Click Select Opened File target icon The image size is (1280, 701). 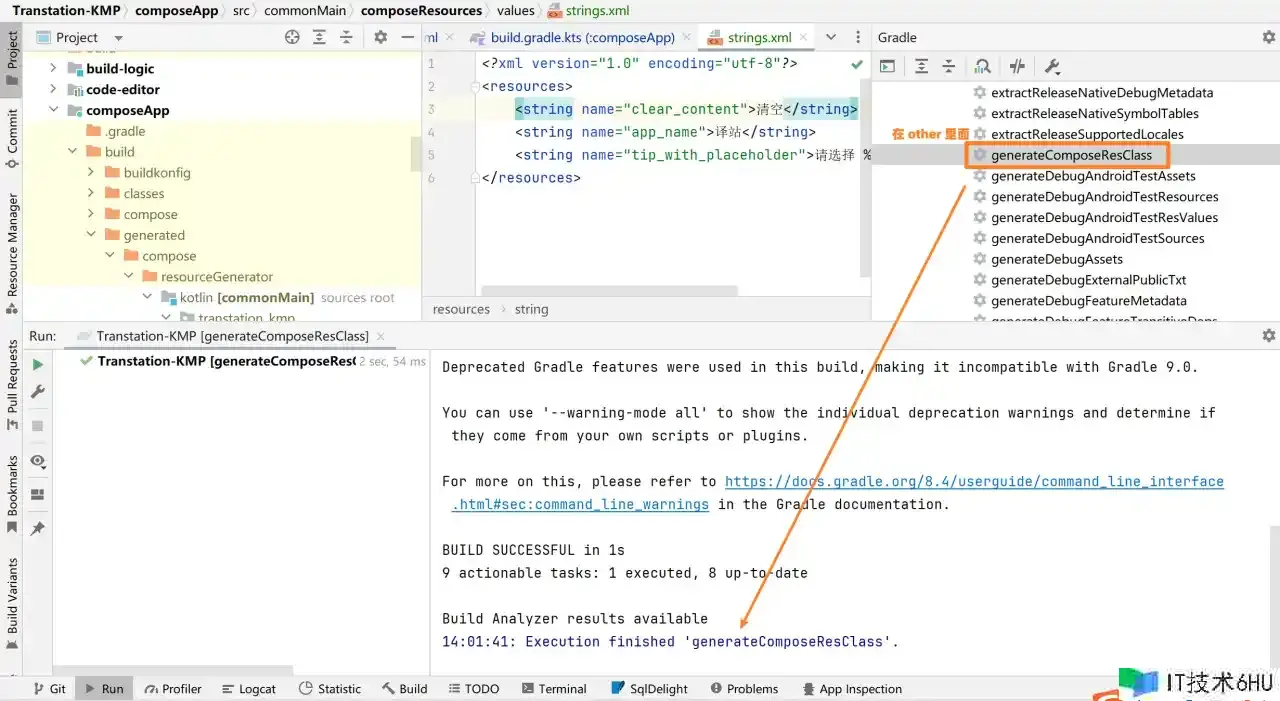(292, 37)
